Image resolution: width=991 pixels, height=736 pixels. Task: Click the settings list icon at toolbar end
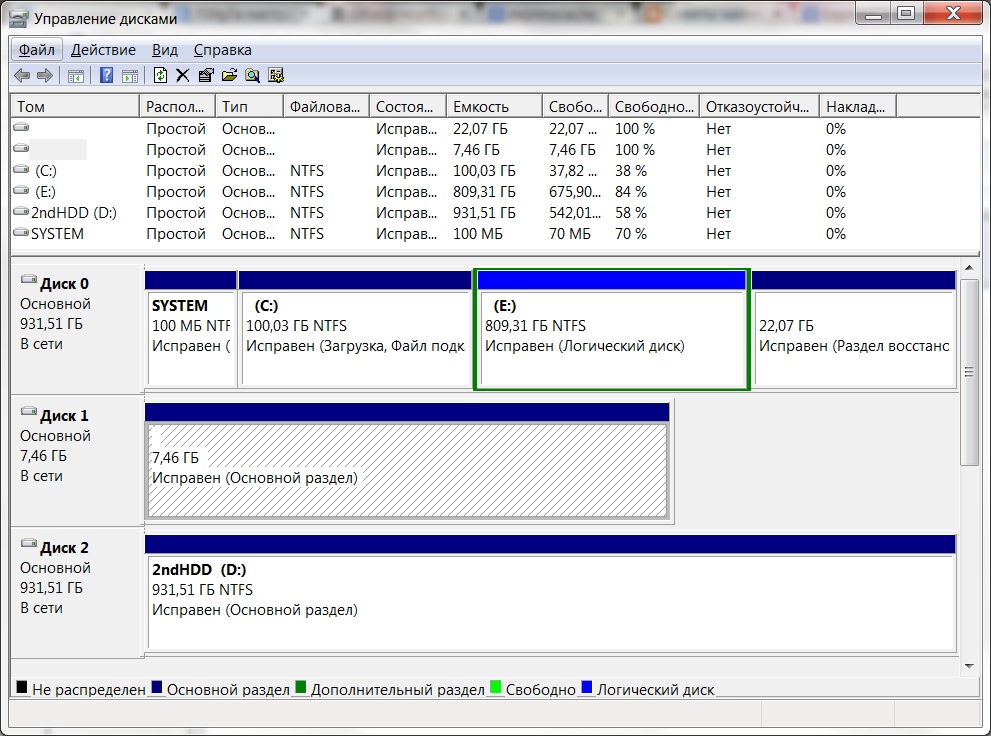coord(276,75)
